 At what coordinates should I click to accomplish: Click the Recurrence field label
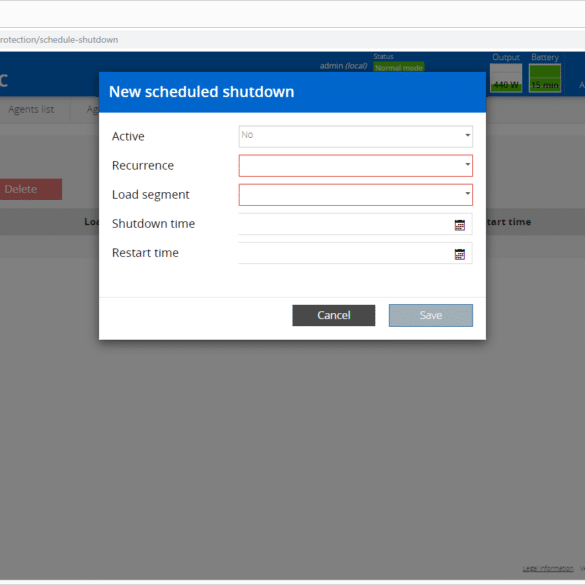(143, 165)
